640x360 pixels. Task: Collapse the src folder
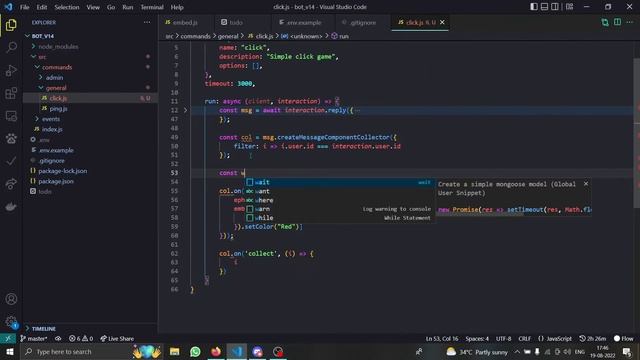(x=42, y=57)
